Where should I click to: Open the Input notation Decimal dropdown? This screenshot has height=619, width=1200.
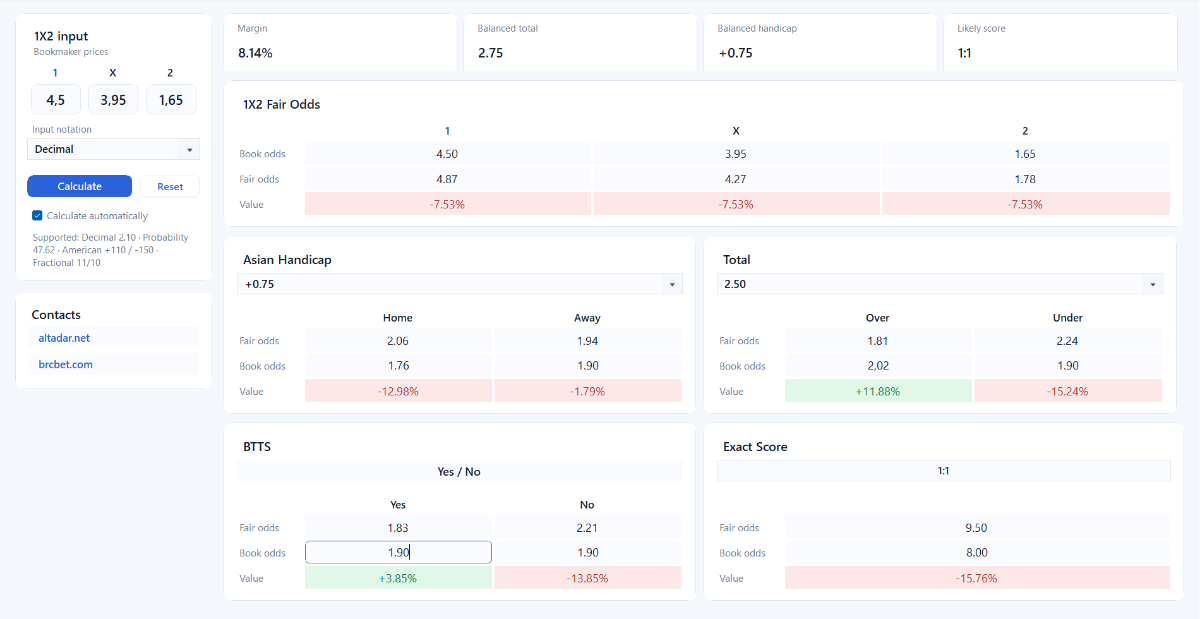pos(113,149)
